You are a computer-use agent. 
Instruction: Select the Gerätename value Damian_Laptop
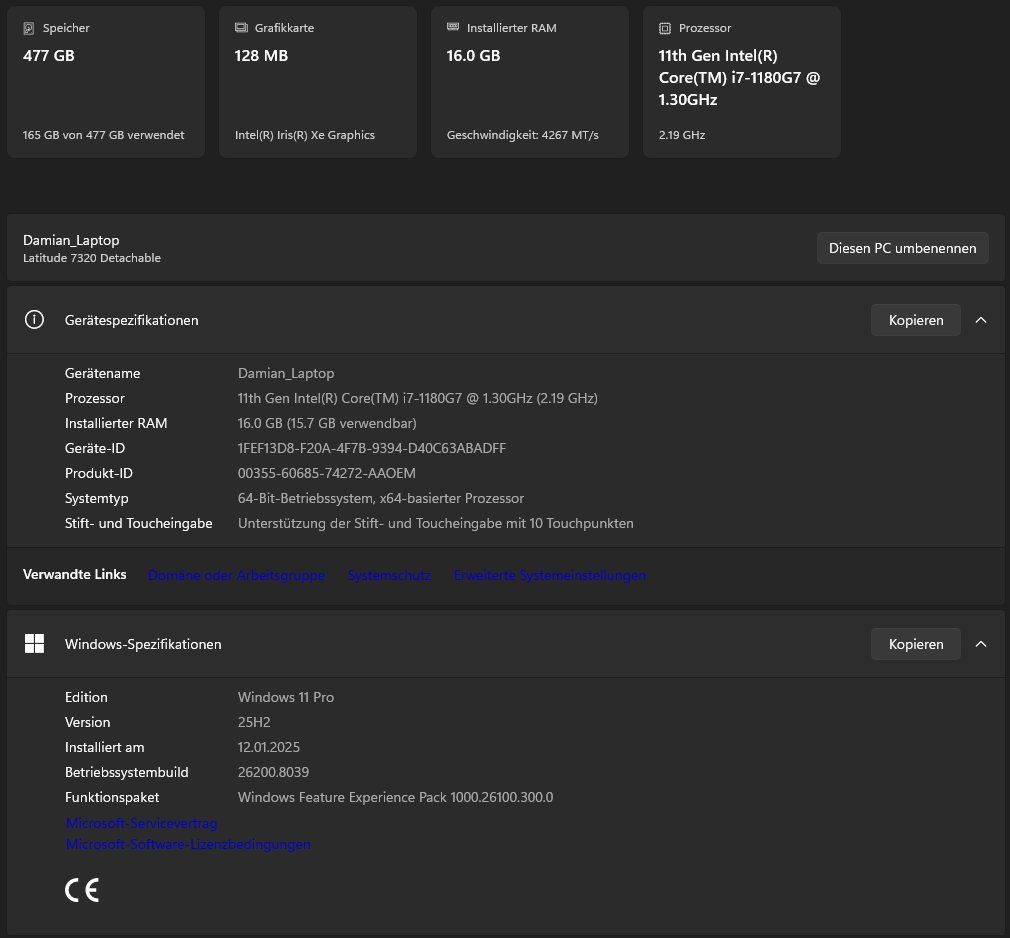pos(286,374)
